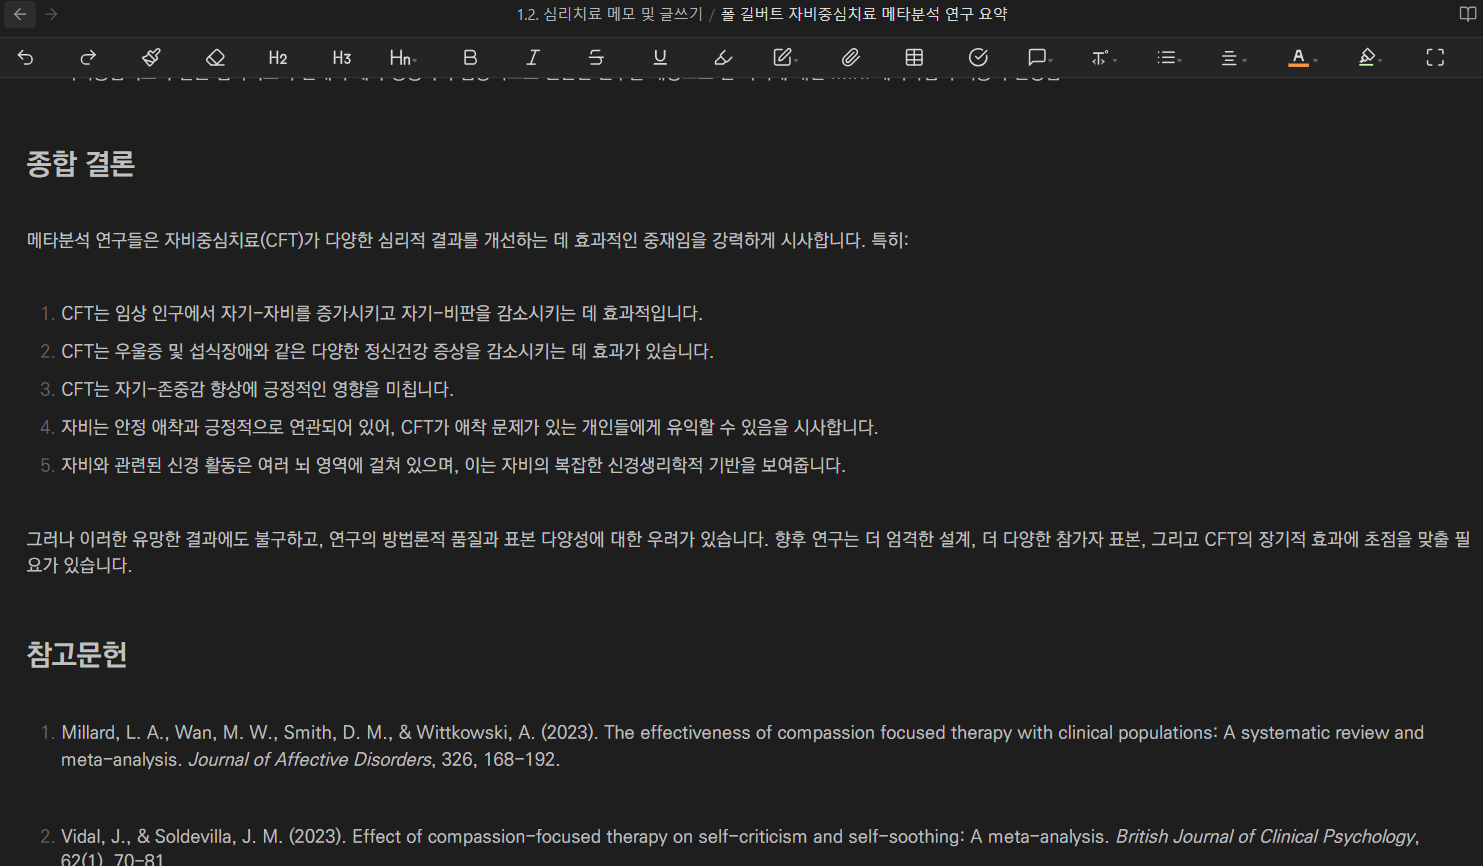
Task: Toggle strikethrough formatting
Action: [596, 58]
